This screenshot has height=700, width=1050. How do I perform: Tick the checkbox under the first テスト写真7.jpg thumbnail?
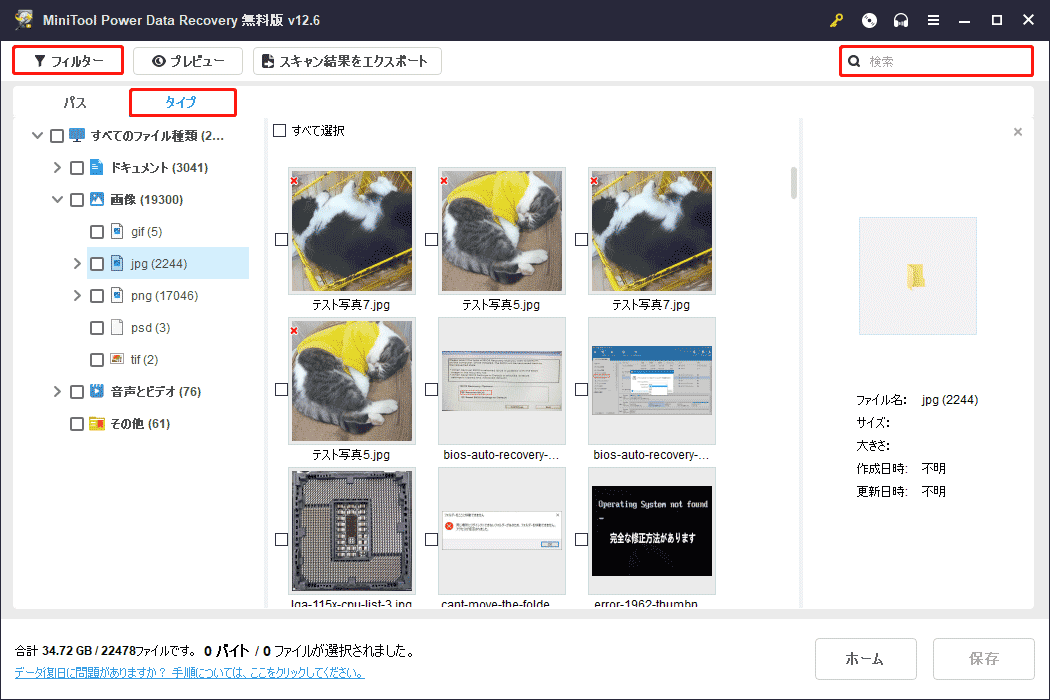point(281,240)
